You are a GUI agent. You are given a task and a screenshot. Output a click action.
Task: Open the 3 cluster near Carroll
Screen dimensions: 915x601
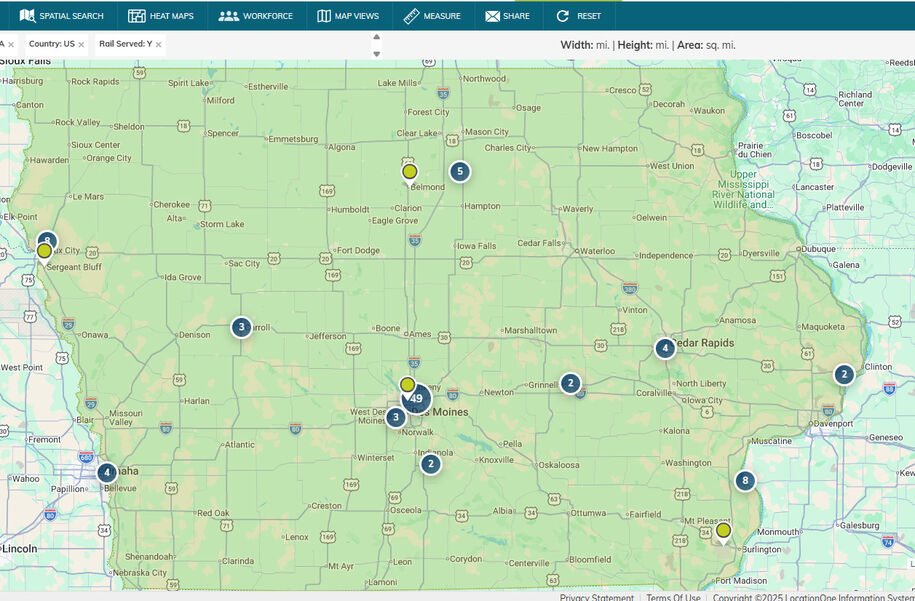coord(242,327)
